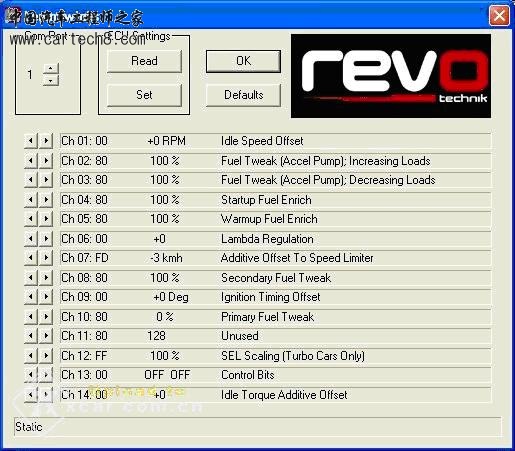The width and height of the screenshot is (515, 451).
Task: Decrease Ch 10 Primary Fuel Tweak
Action: (31, 316)
